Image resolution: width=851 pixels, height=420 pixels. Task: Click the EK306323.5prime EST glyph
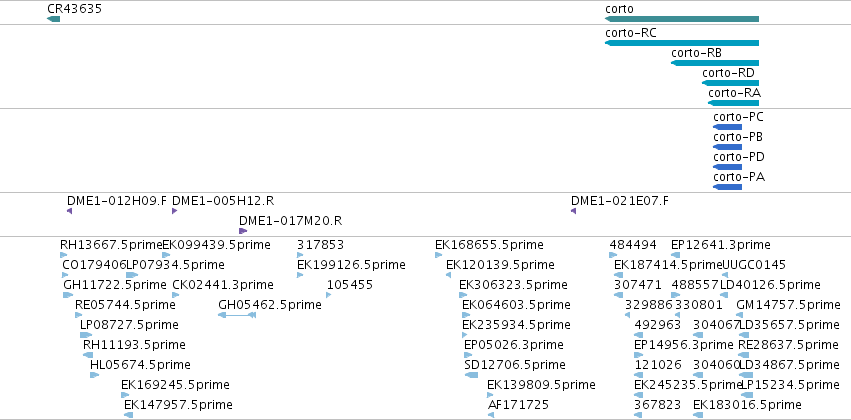(463, 295)
